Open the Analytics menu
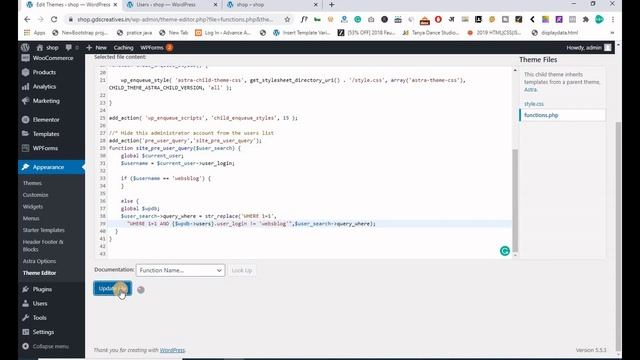This screenshot has width=640, height=360. pyautogui.click(x=51, y=87)
